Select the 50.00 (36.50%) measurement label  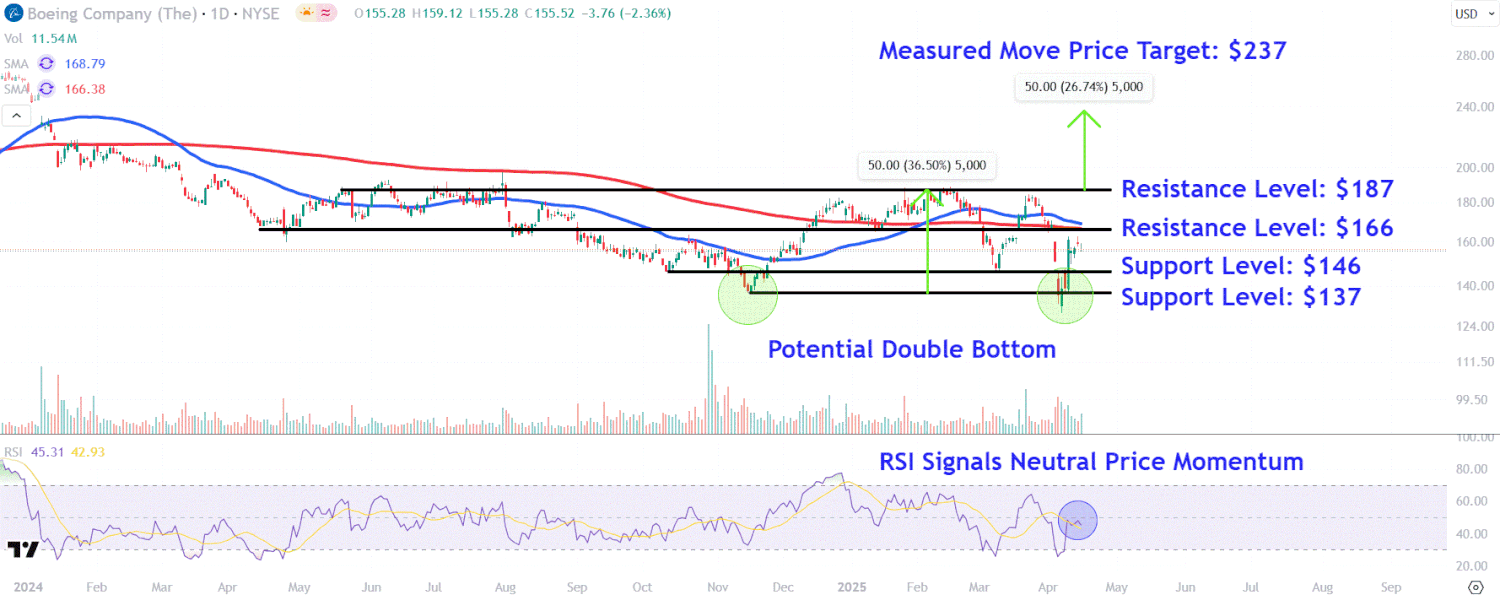pos(927,165)
